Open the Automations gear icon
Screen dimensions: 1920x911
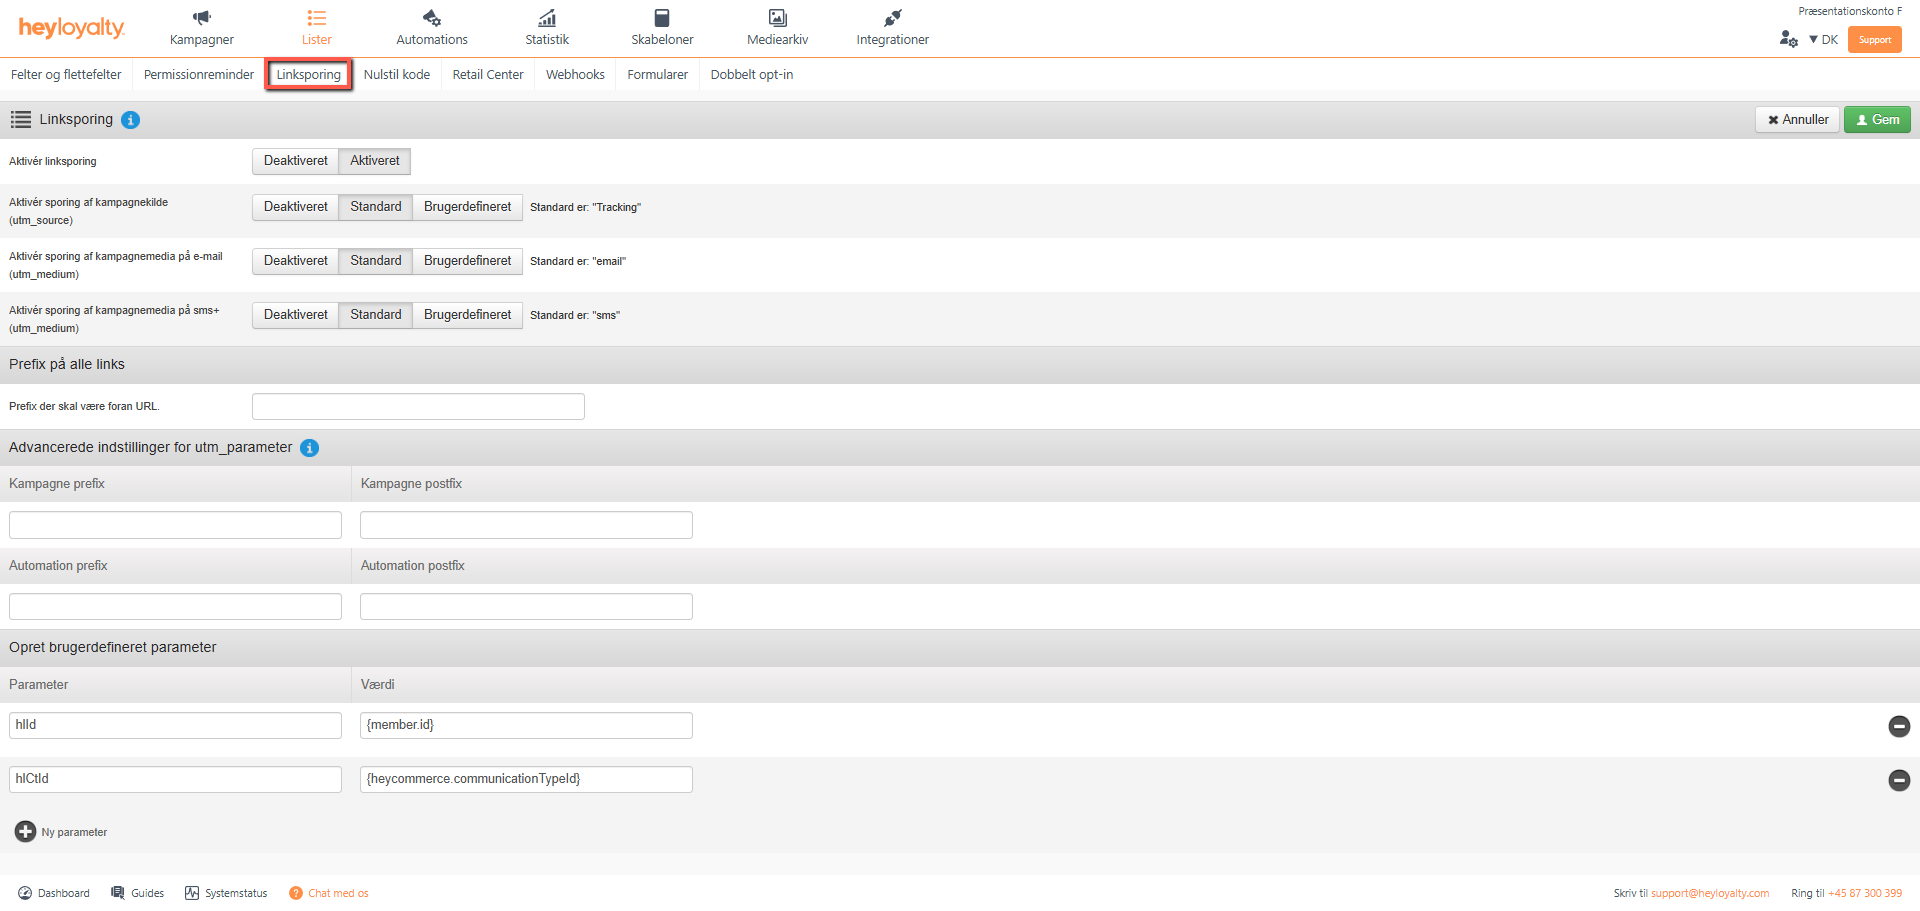tap(431, 18)
